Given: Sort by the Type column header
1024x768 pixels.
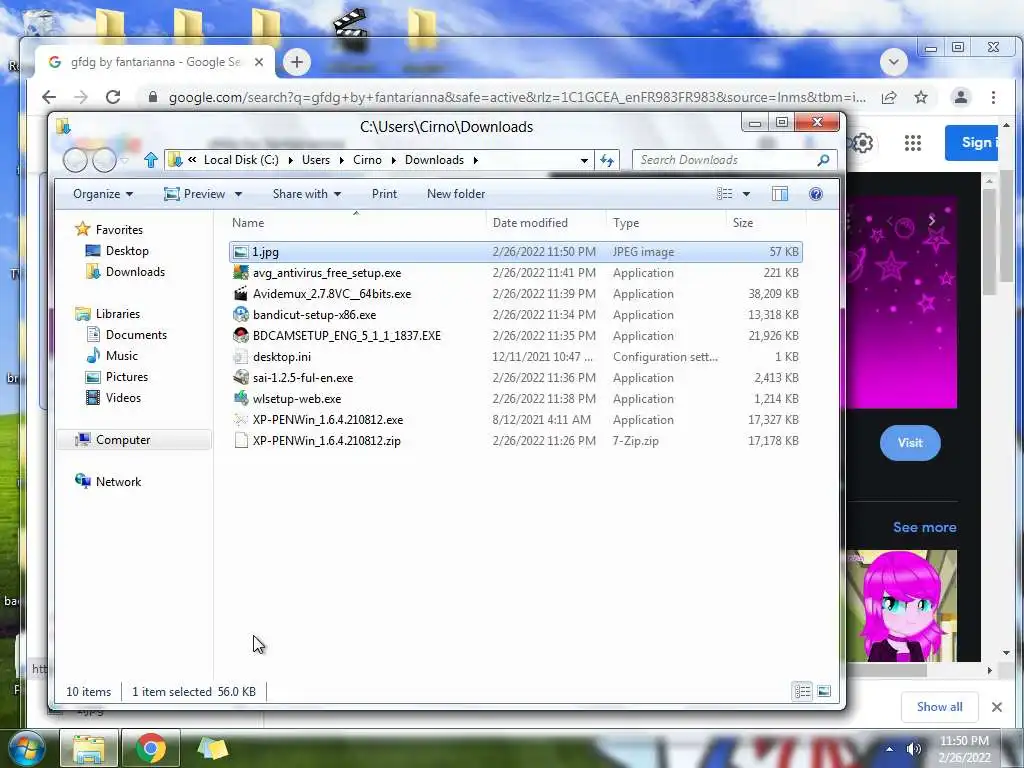Looking at the screenshot, I should (665, 223).
